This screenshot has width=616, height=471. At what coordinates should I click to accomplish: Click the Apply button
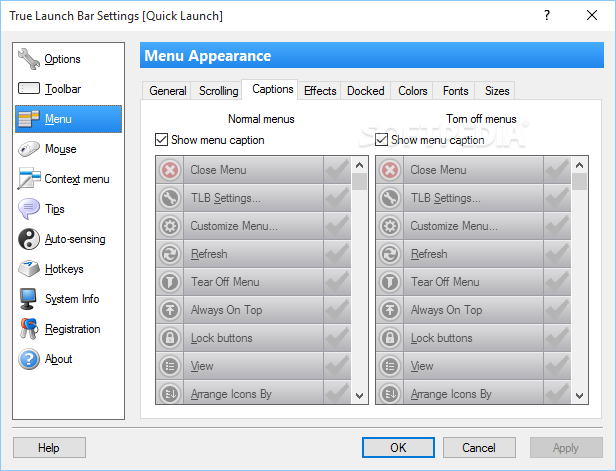tap(566, 447)
